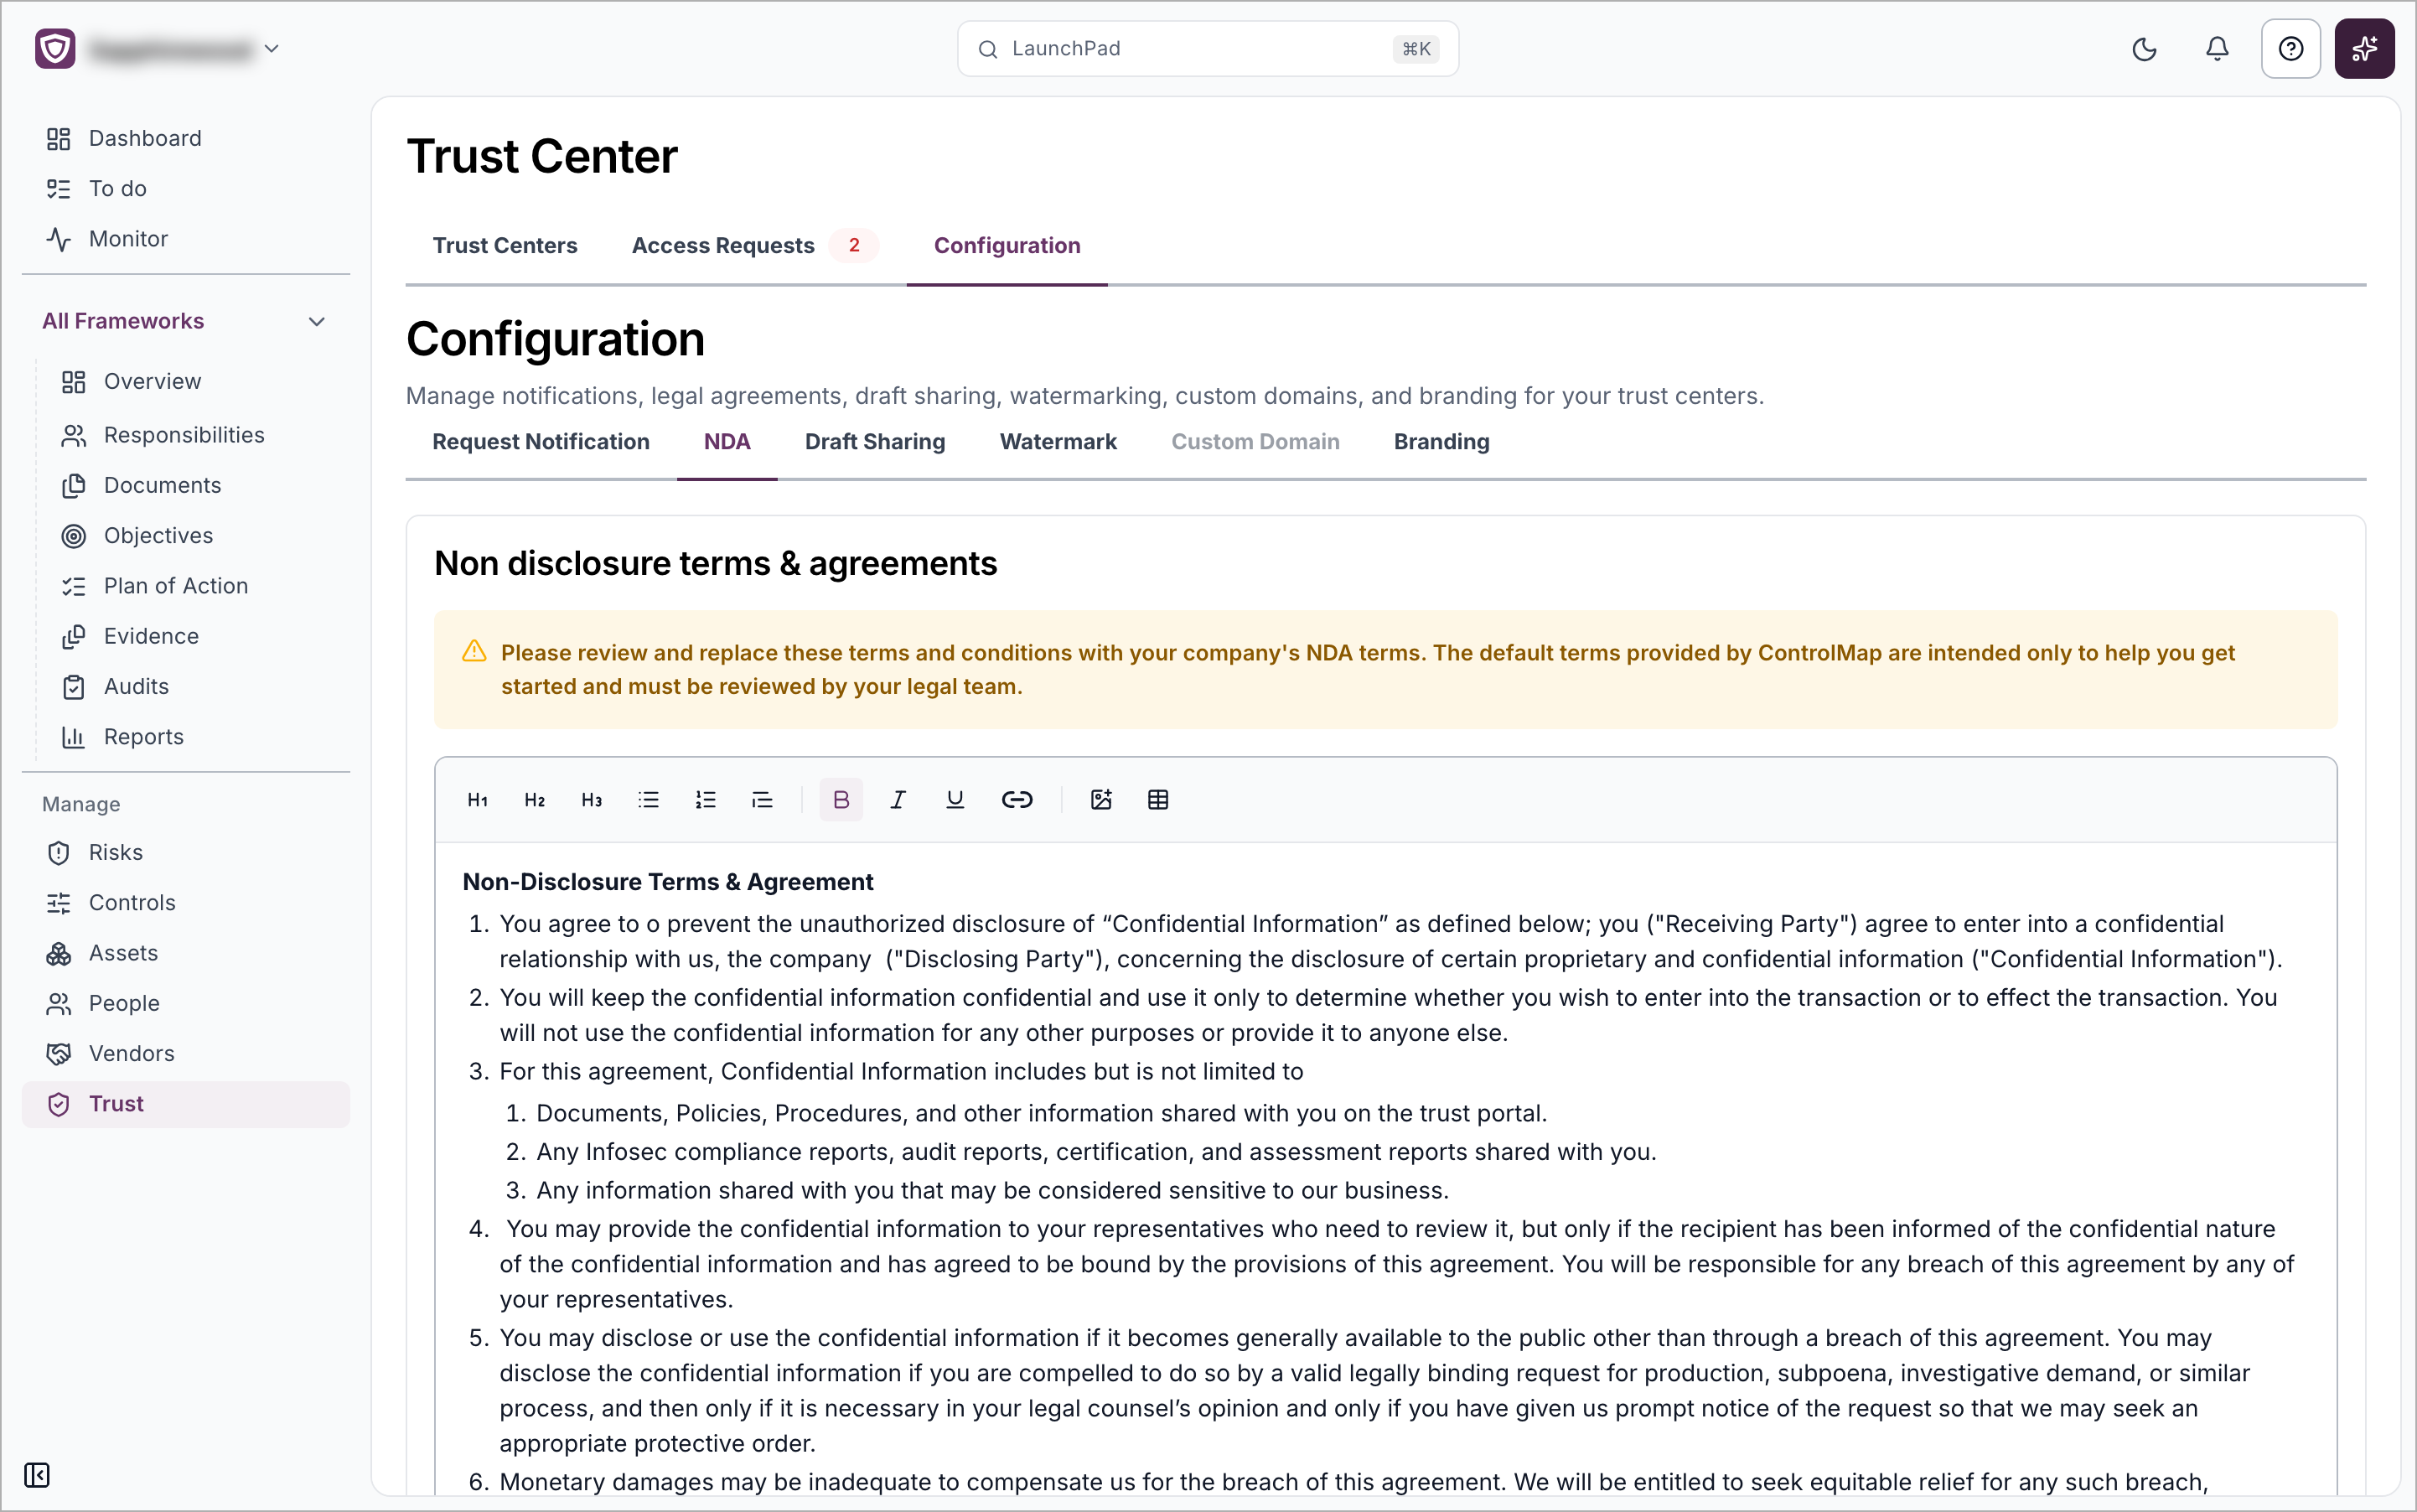Viewport: 2417px width, 1512px height.
Task: Switch to dark mode
Action: tap(2144, 49)
